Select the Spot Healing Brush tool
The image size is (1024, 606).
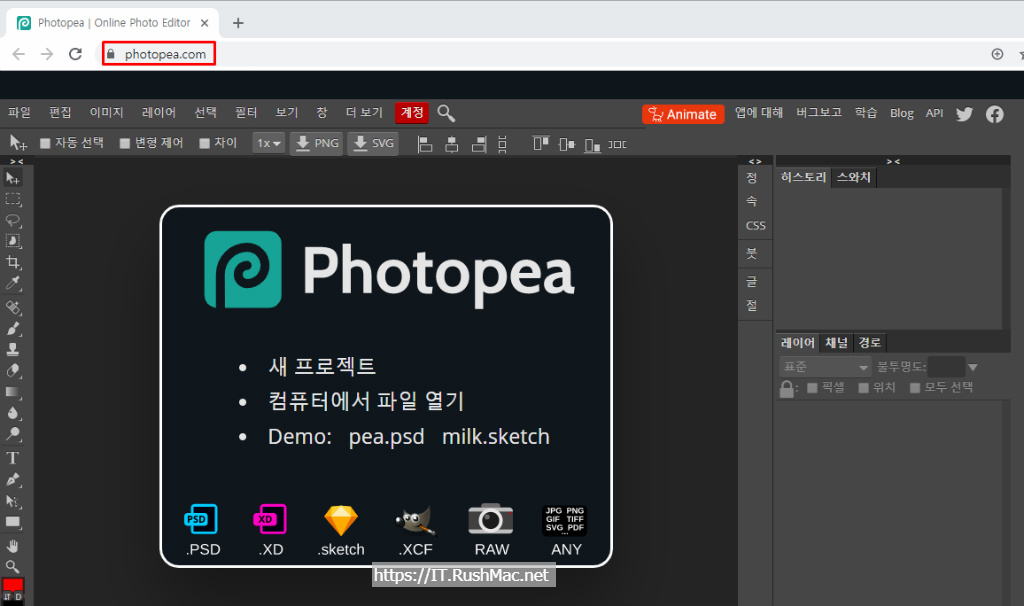(13, 308)
